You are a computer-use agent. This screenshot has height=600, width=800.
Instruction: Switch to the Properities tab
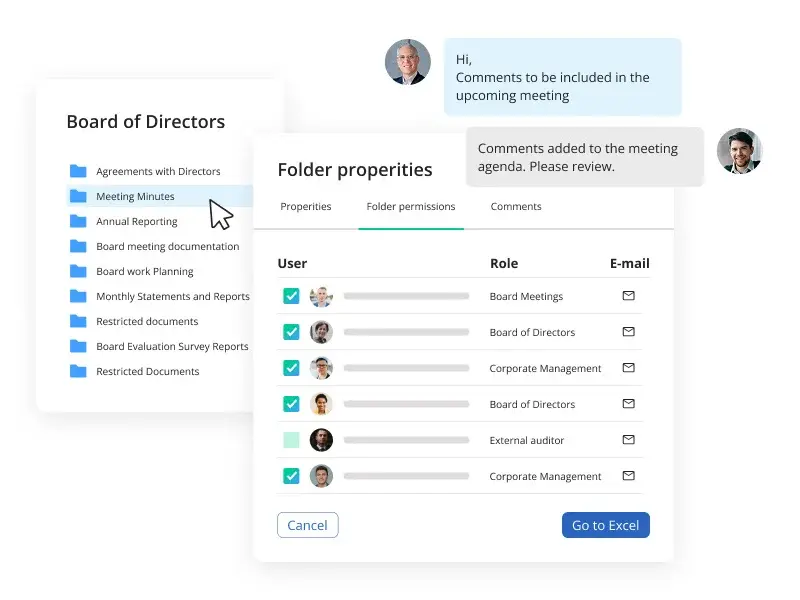click(x=306, y=207)
